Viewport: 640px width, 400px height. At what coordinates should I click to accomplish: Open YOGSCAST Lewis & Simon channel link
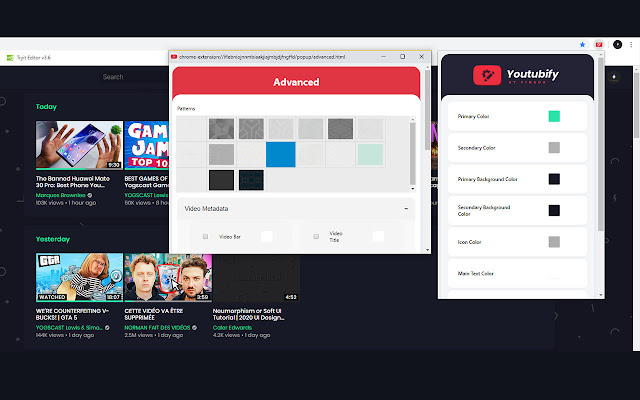point(69,327)
